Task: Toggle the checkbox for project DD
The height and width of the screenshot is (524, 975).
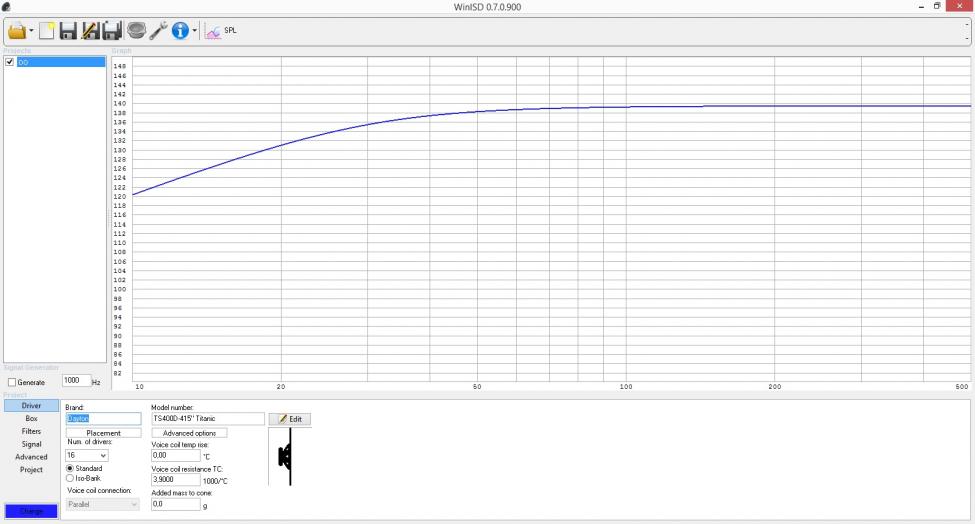Action: pos(9,62)
